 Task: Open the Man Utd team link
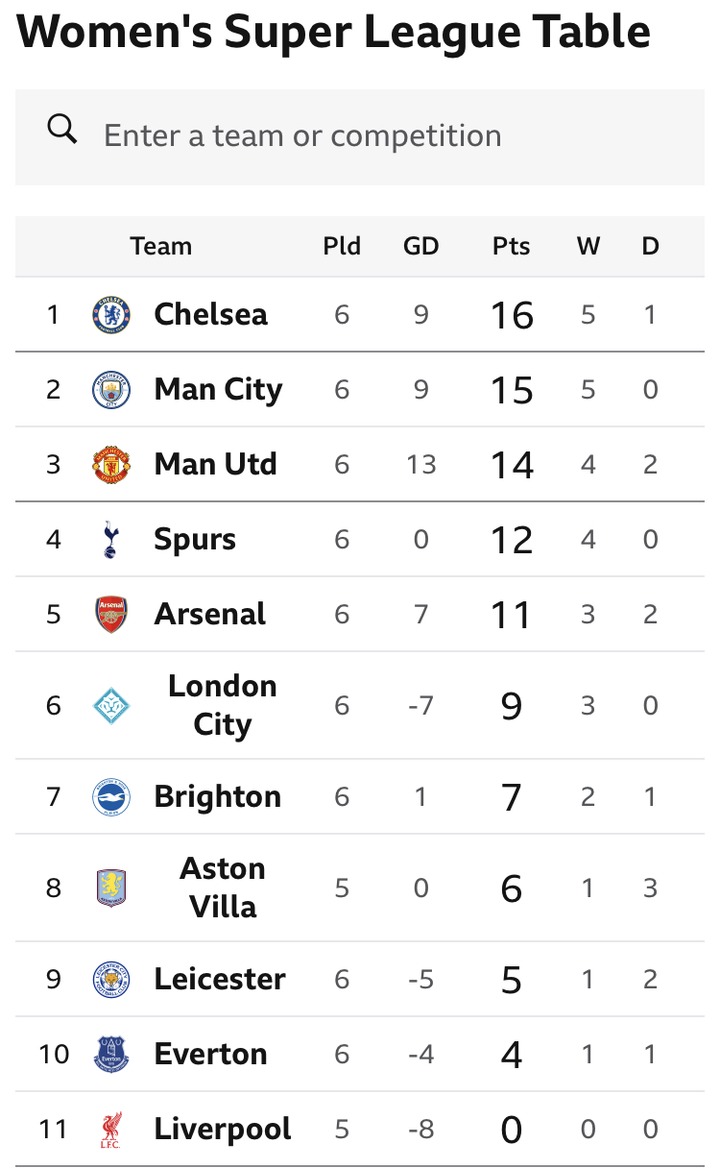(215, 465)
